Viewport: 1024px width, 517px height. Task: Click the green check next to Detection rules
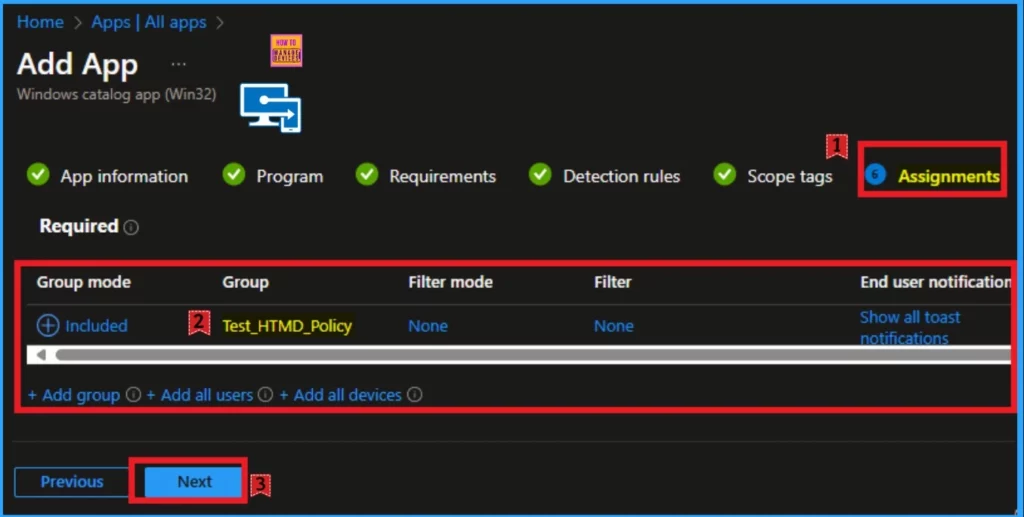pos(540,174)
